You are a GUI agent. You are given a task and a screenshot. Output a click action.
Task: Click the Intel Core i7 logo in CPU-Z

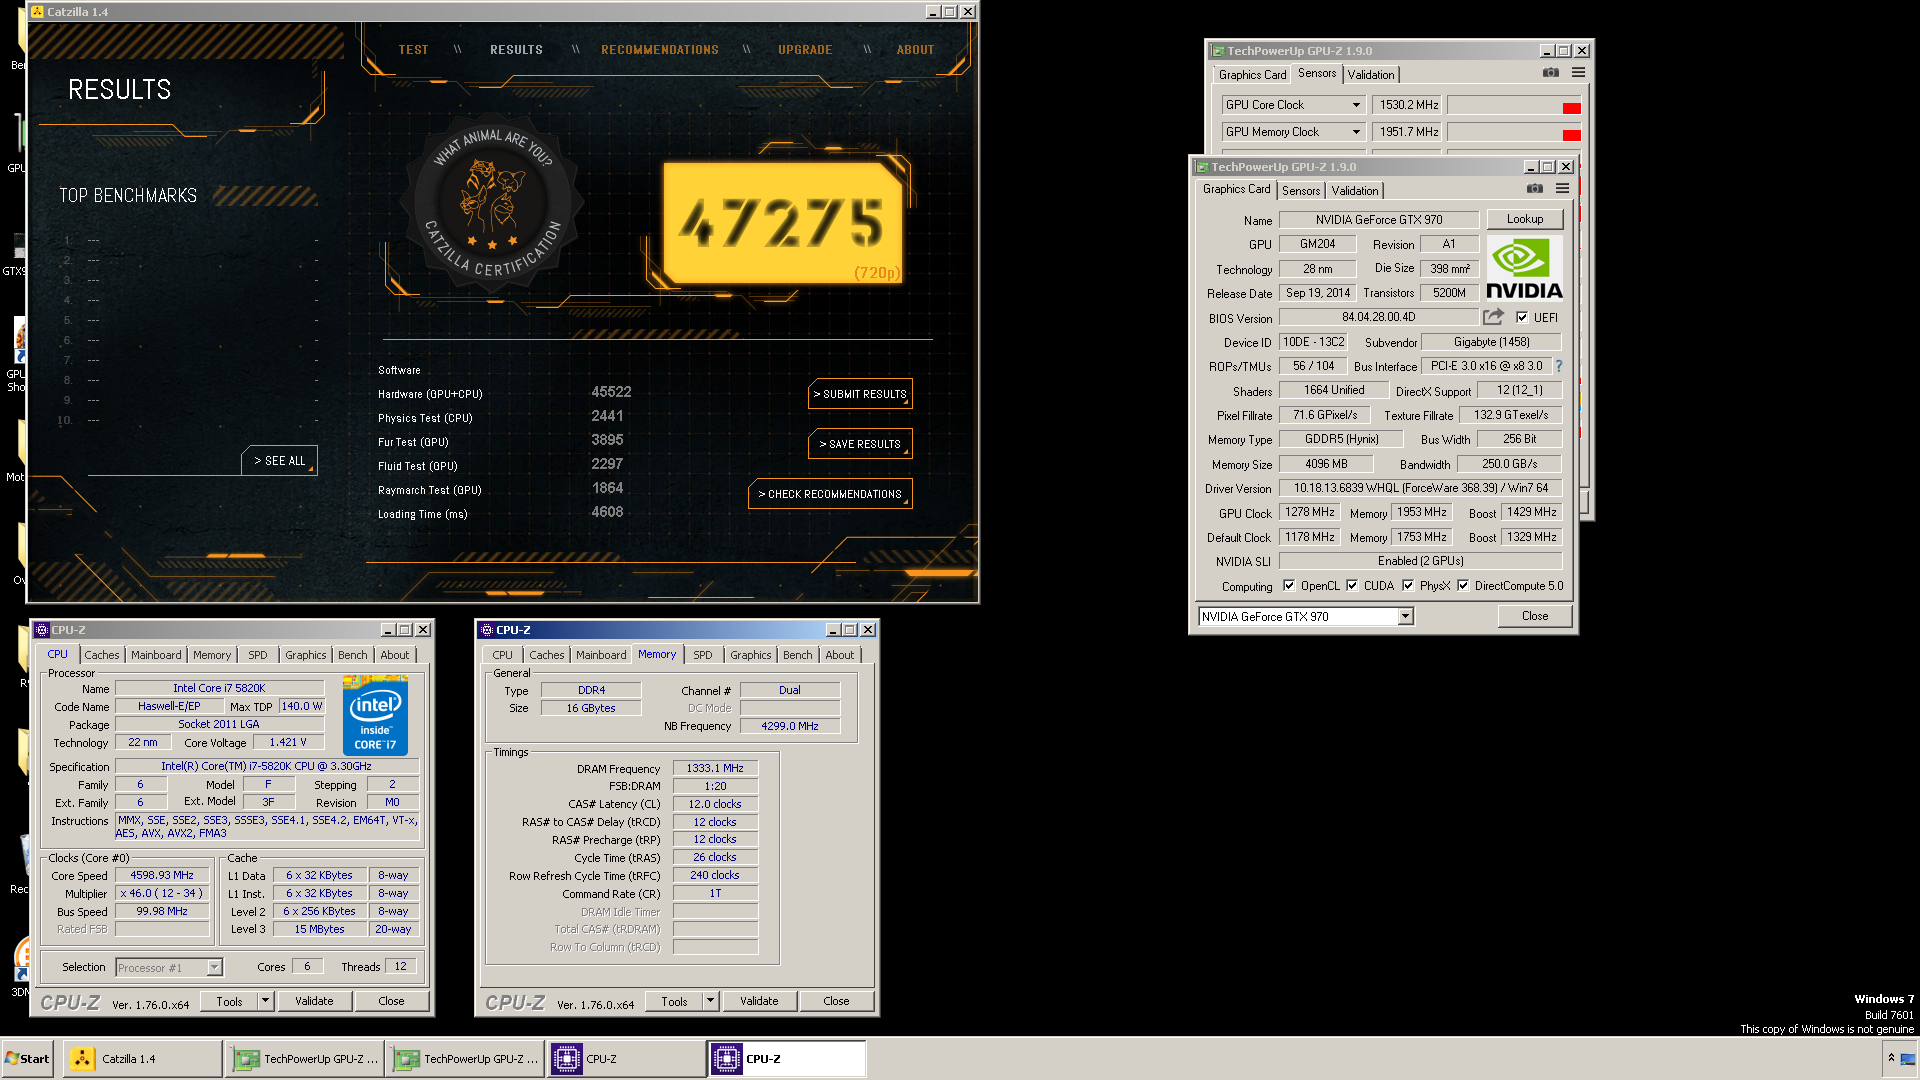[375, 715]
